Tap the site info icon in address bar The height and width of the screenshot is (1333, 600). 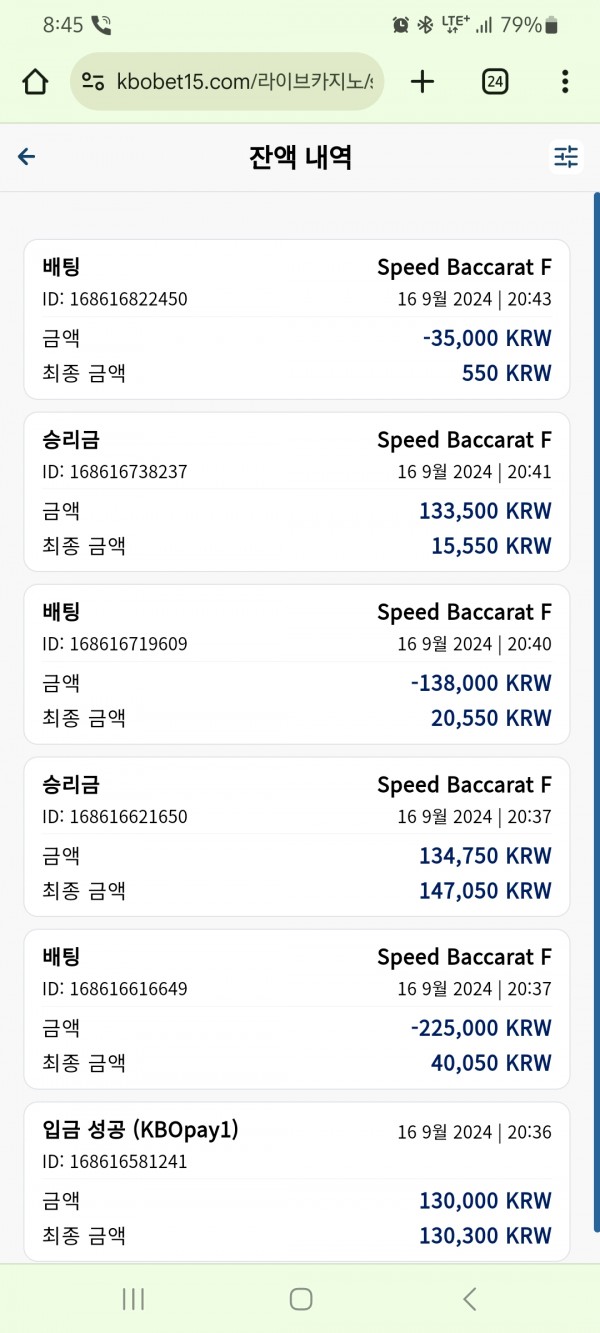point(93,82)
